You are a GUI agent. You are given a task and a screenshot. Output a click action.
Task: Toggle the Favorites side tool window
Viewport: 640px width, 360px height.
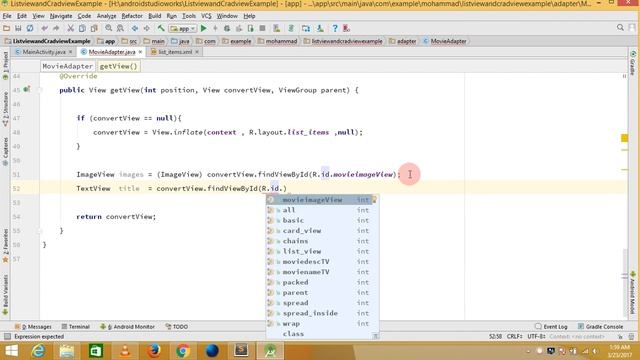[5, 245]
